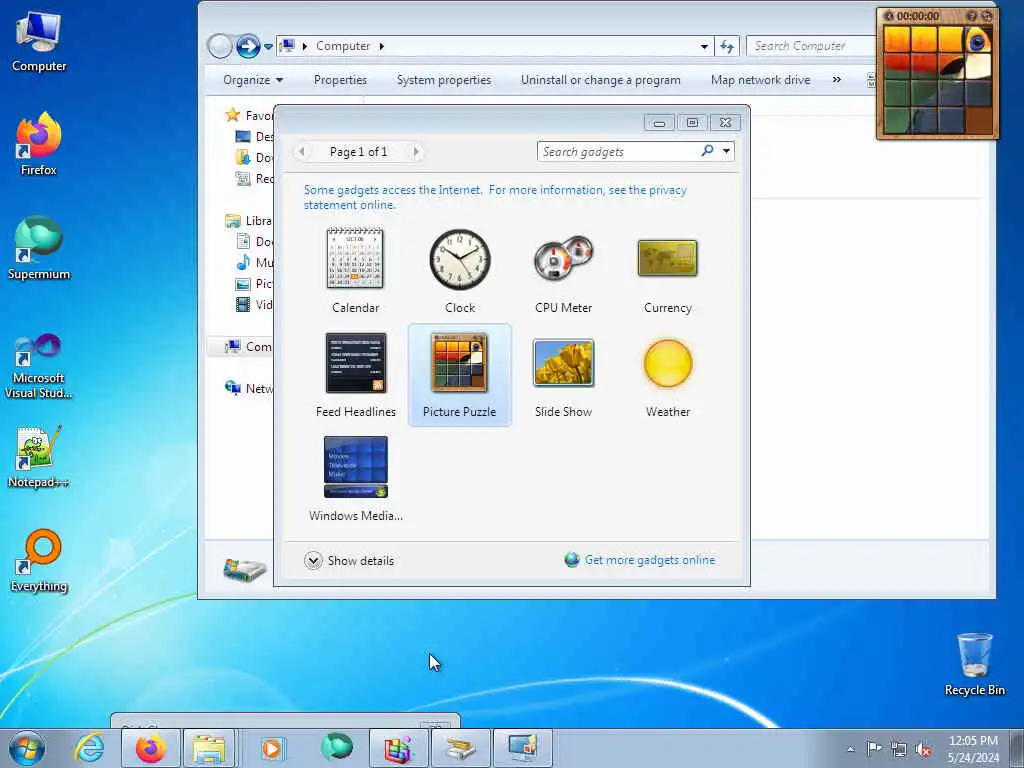Switch to Windows Explorer taskbar button
This screenshot has width=1024, height=768.
click(209, 748)
